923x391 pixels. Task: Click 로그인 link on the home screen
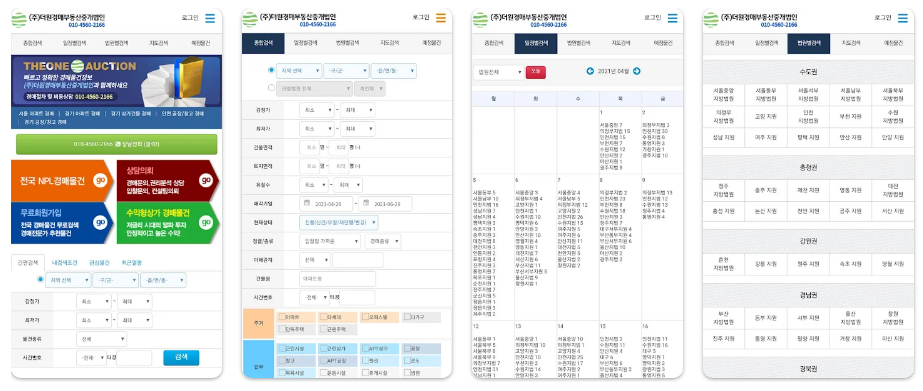point(190,18)
